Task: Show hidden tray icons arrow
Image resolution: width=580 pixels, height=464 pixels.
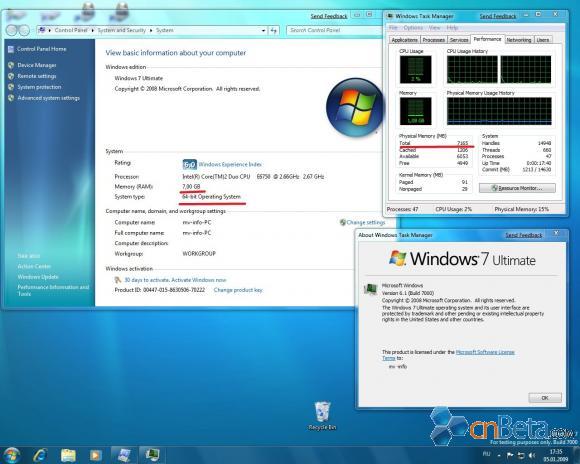Action: 499,455
